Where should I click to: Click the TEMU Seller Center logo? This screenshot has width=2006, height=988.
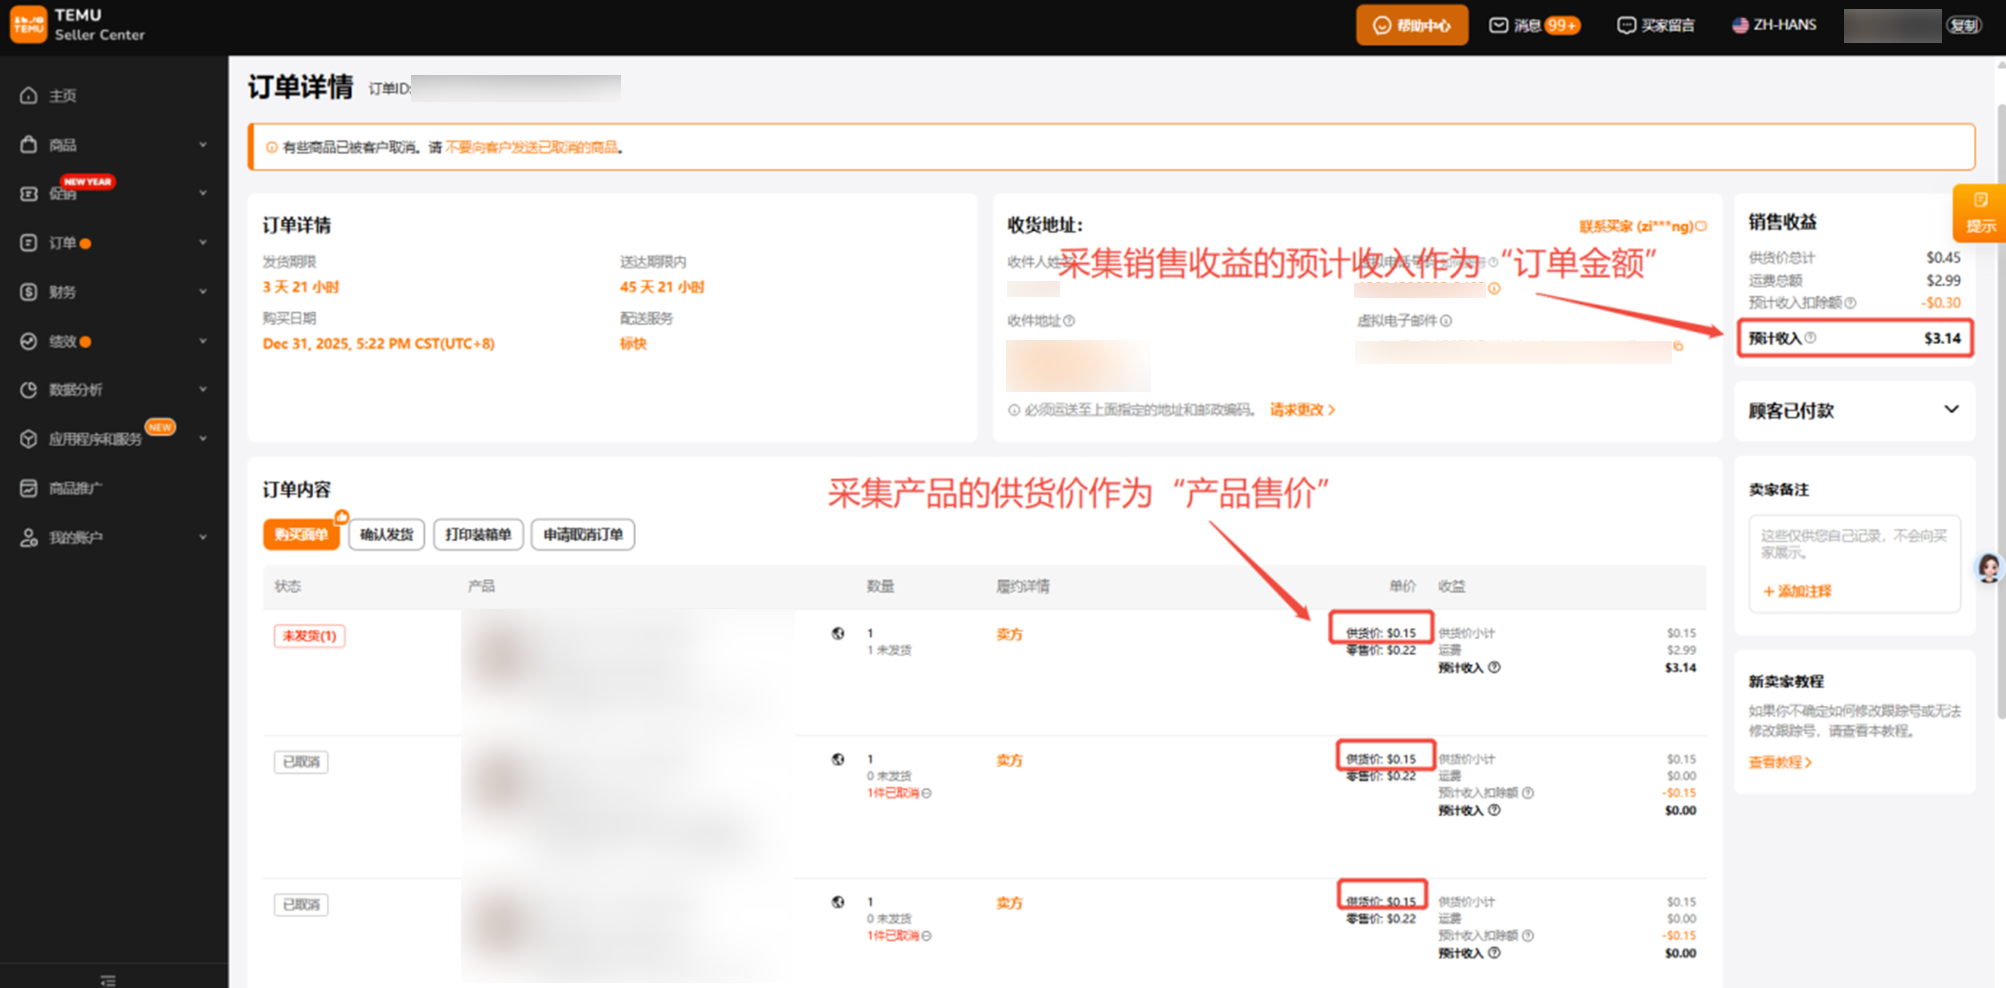pos(78,25)
